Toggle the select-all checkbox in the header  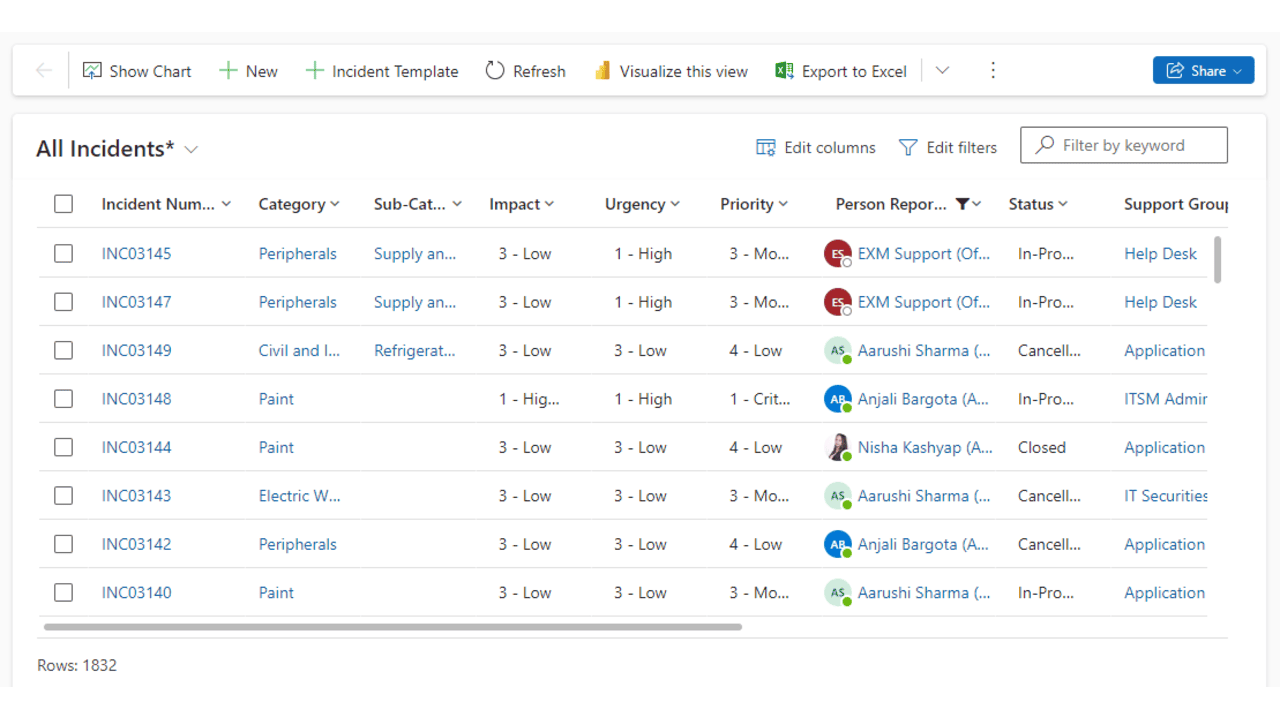[64, 204]
